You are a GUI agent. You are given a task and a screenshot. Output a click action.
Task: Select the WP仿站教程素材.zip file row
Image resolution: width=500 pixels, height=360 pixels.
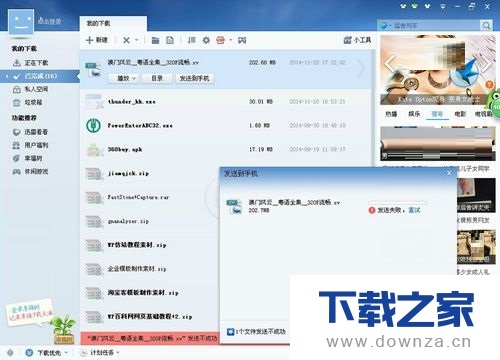(x=150, y=245)
